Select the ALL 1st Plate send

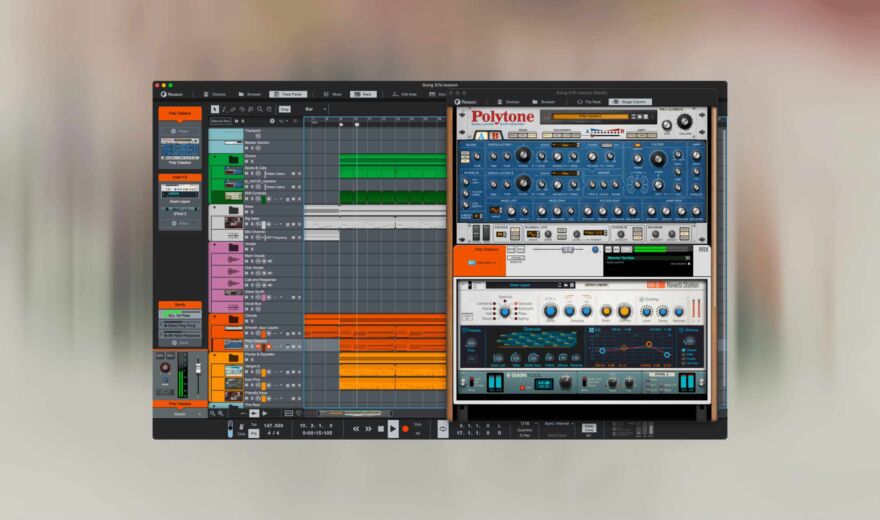coord(180,316)
